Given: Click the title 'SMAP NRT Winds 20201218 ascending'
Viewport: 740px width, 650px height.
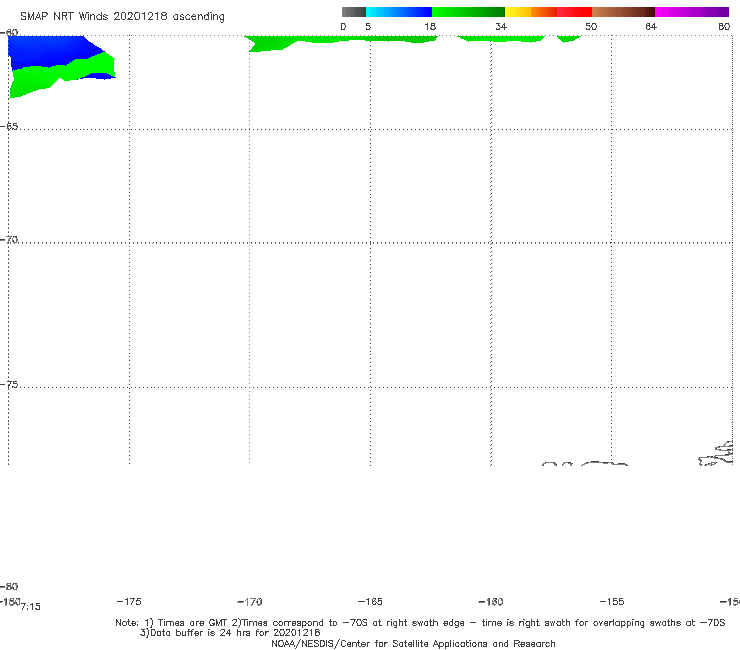Looking at the screenshot, I should [x=122, y=16].
